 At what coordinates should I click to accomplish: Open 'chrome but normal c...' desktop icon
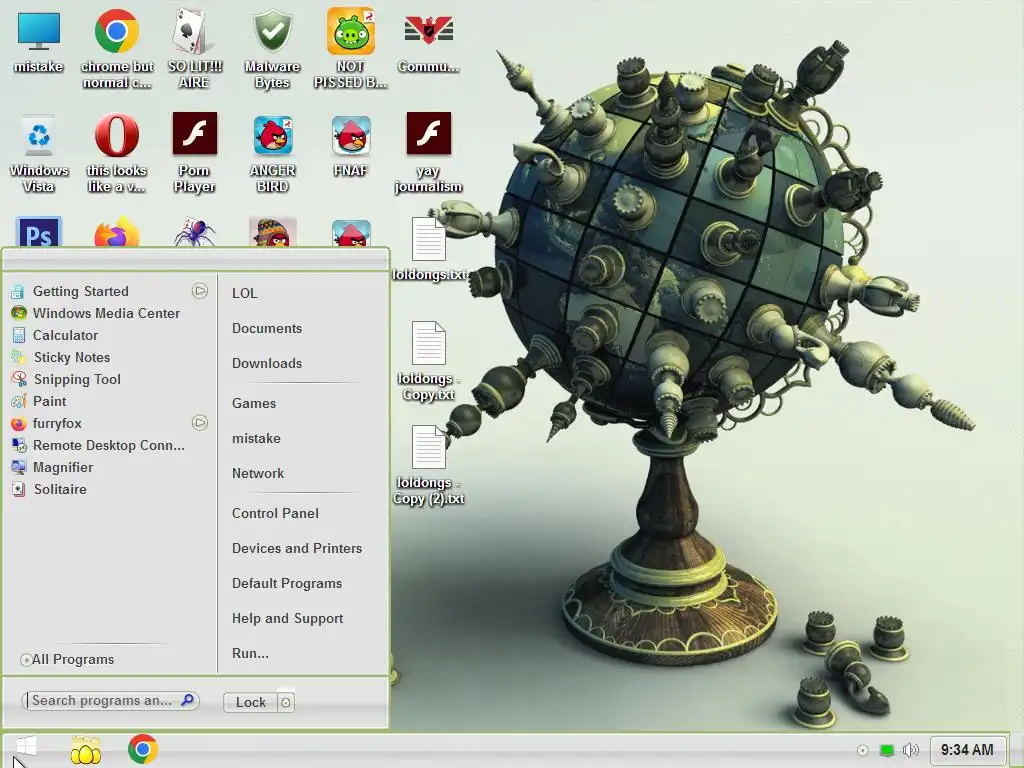point(117,49)
